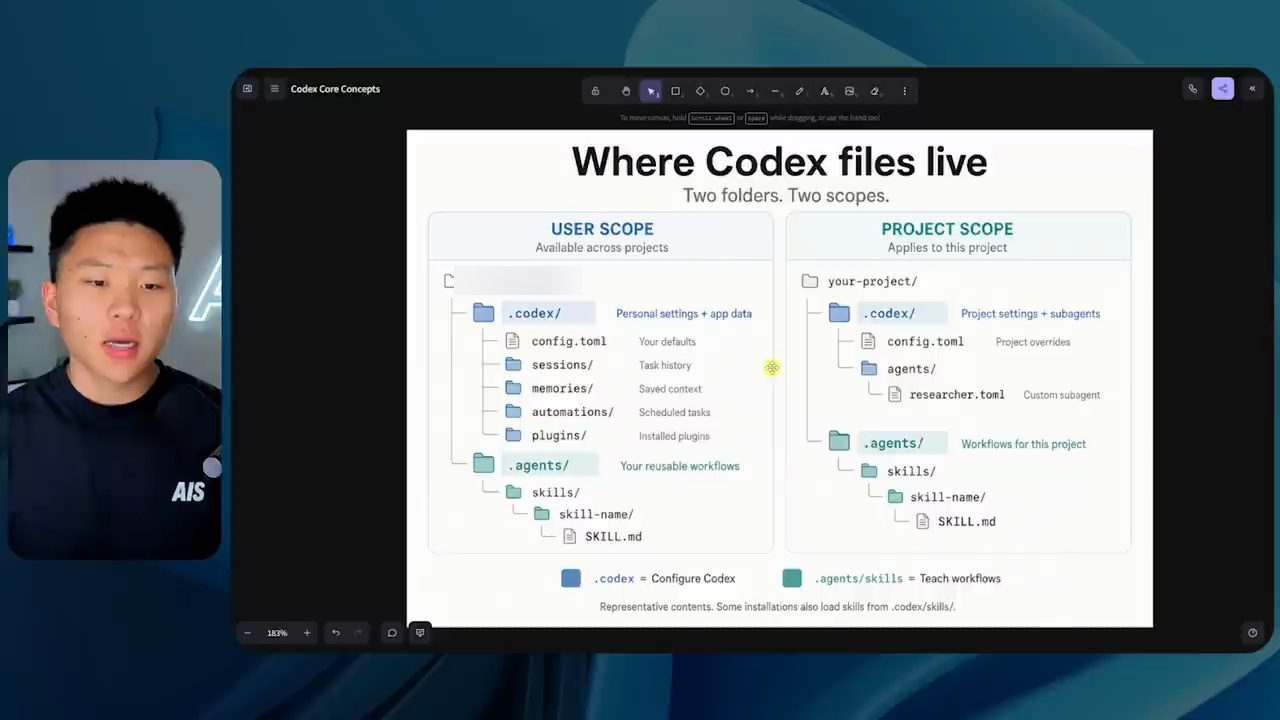This screenshot has height=720, width=1280.
Task: Click the Codex Core Concepts title
Action: pyautogui.click(x=335, y=89)
